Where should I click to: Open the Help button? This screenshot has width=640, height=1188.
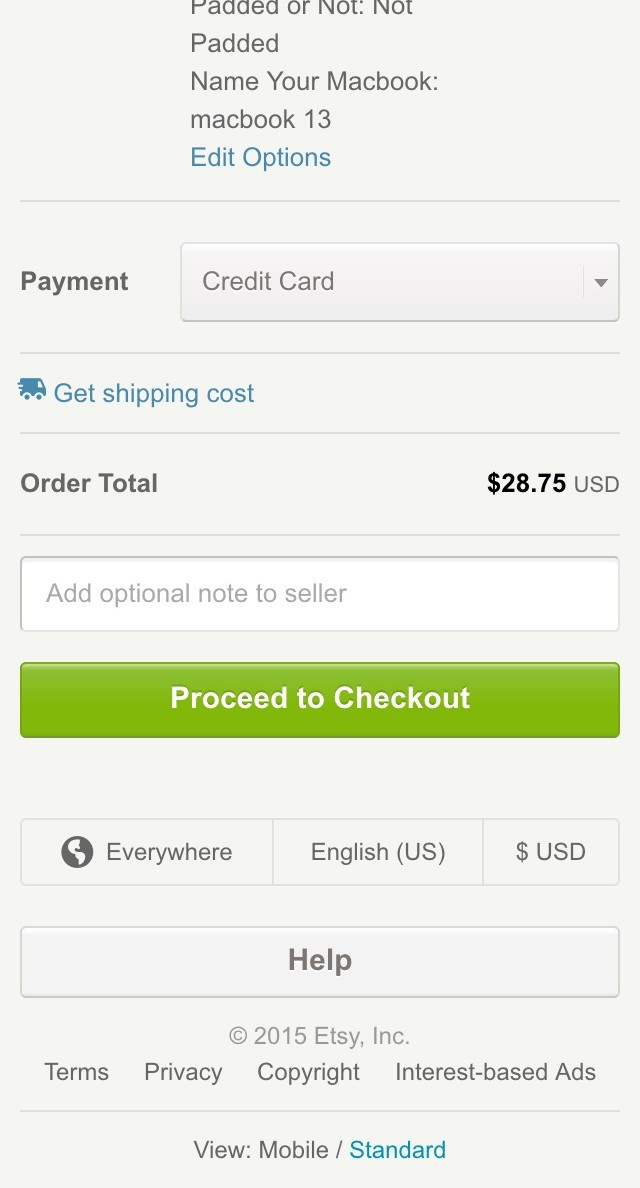click(320, 961)
